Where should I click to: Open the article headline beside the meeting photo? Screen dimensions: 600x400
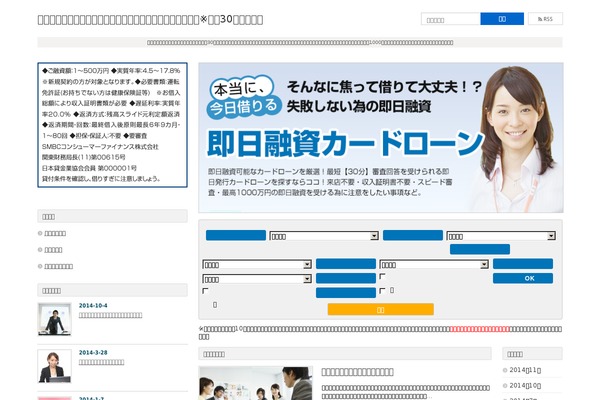point(357,372)
